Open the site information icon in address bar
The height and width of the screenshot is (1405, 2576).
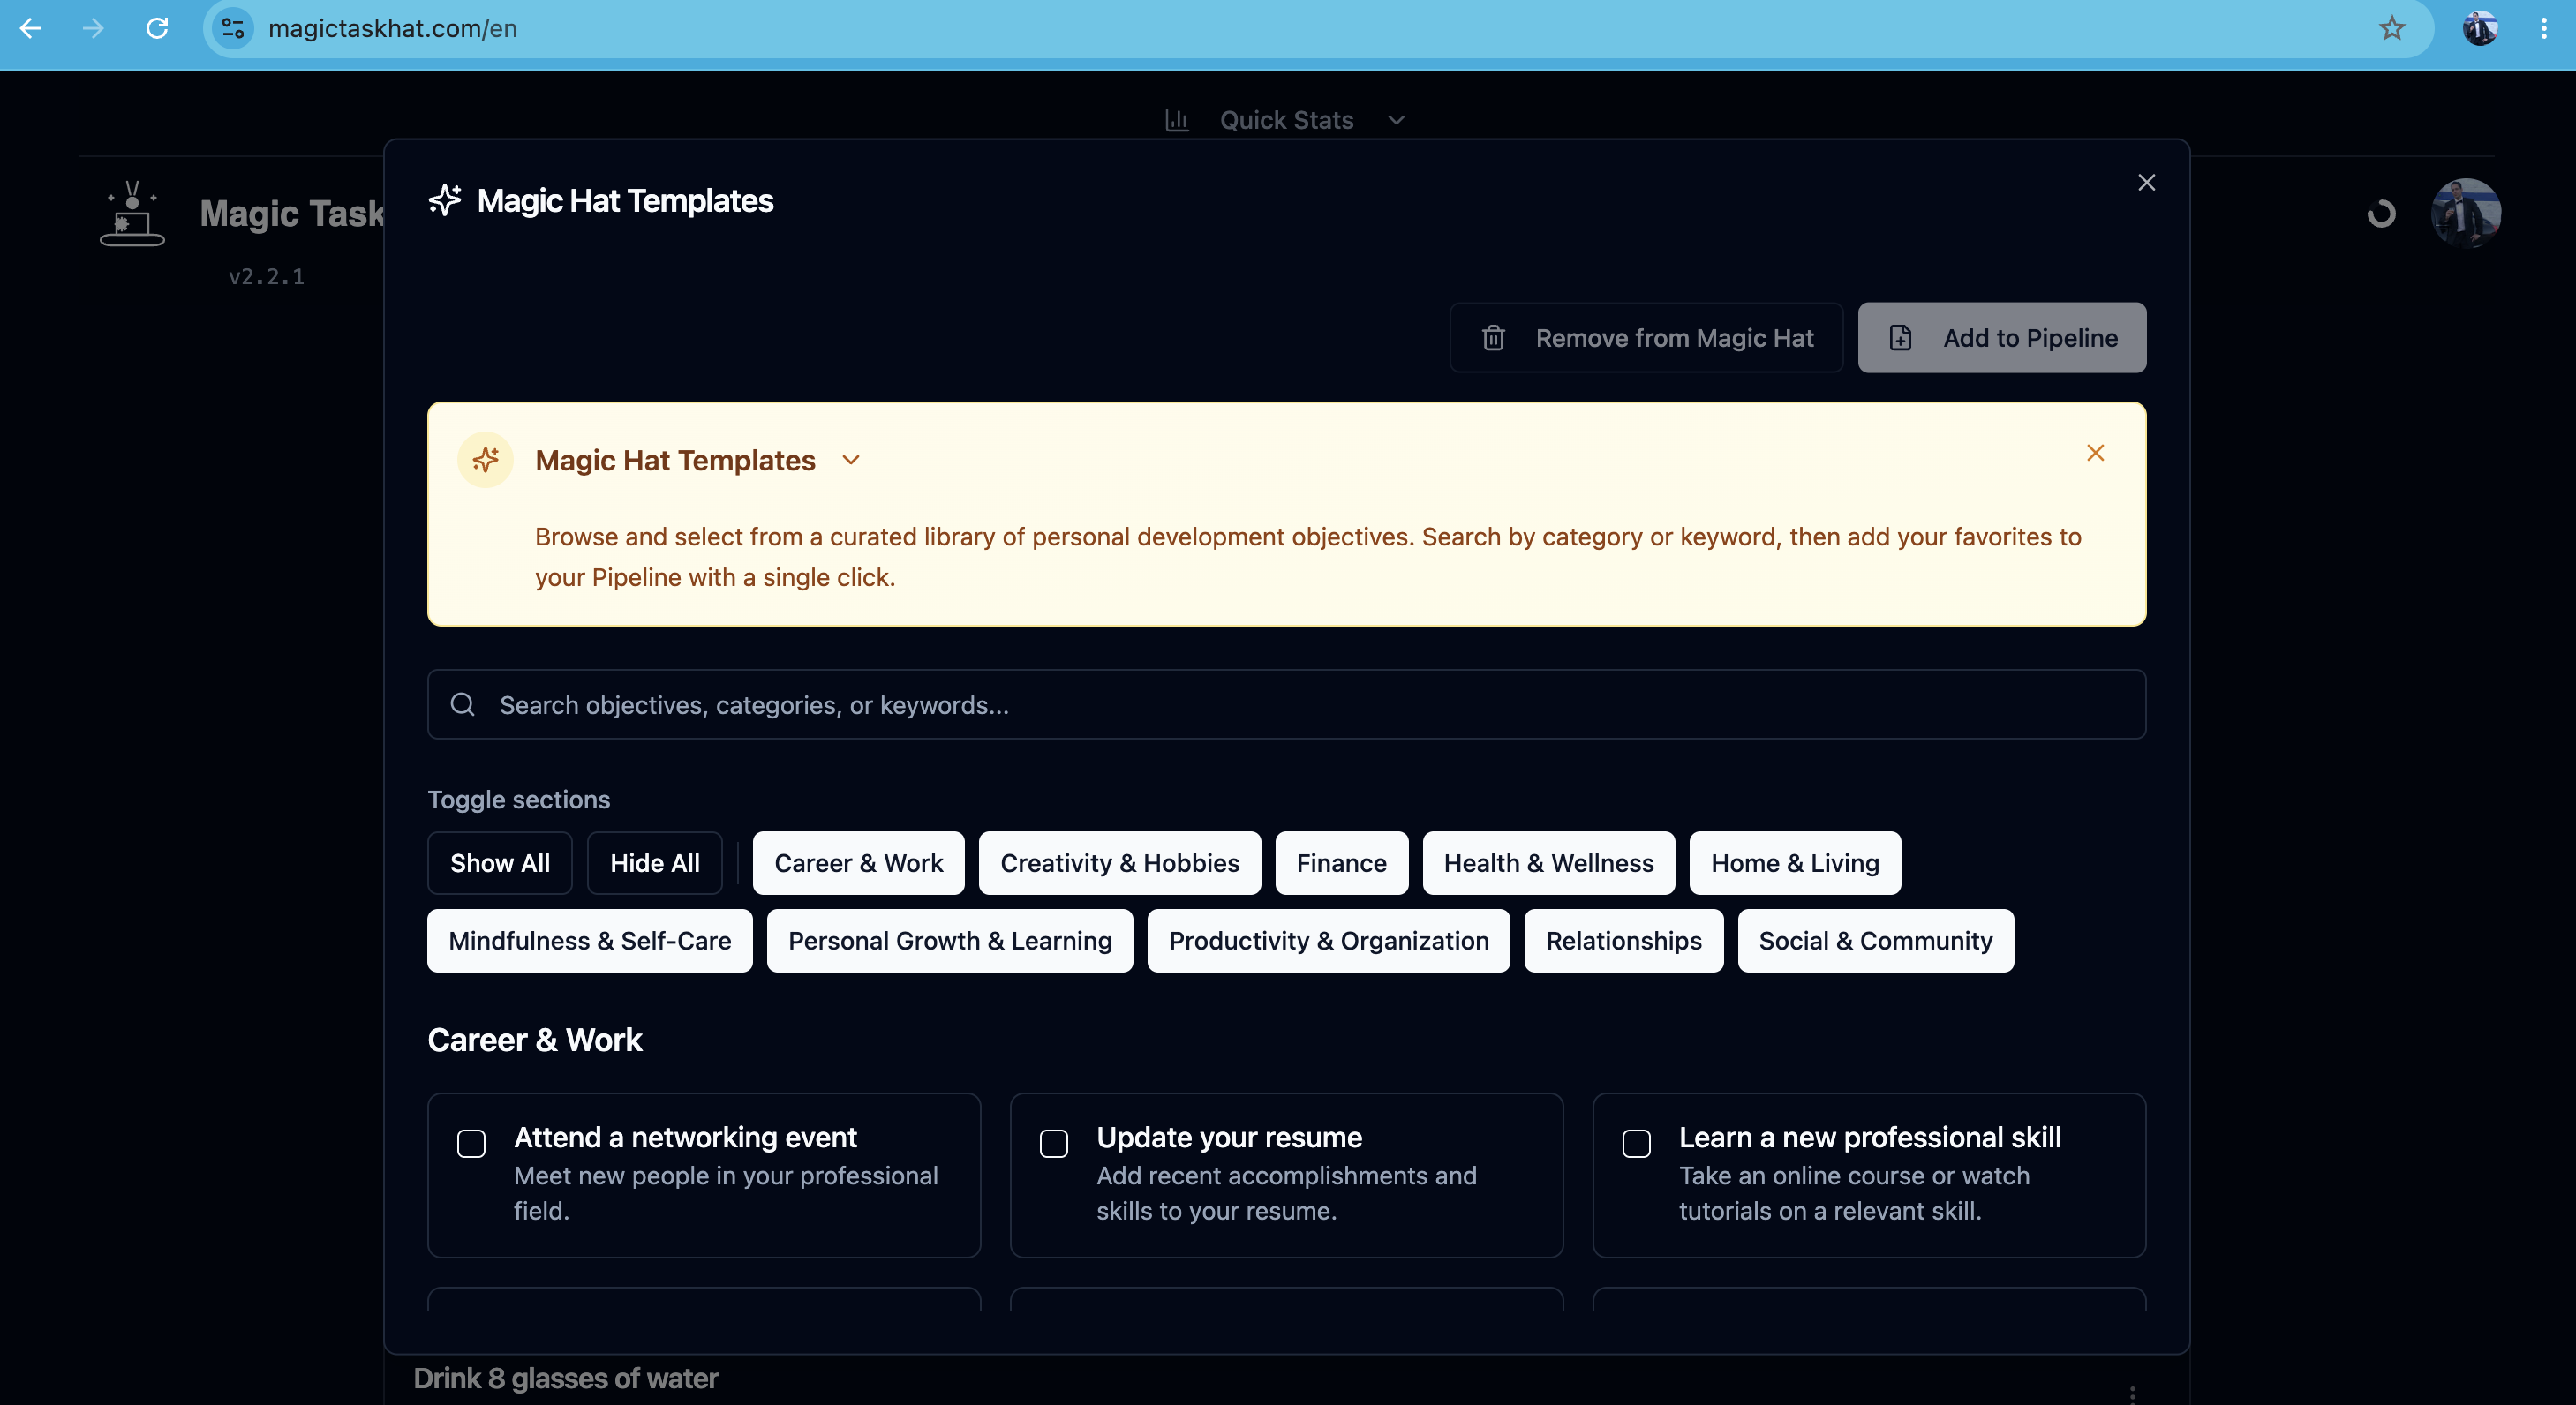[233, 28]
